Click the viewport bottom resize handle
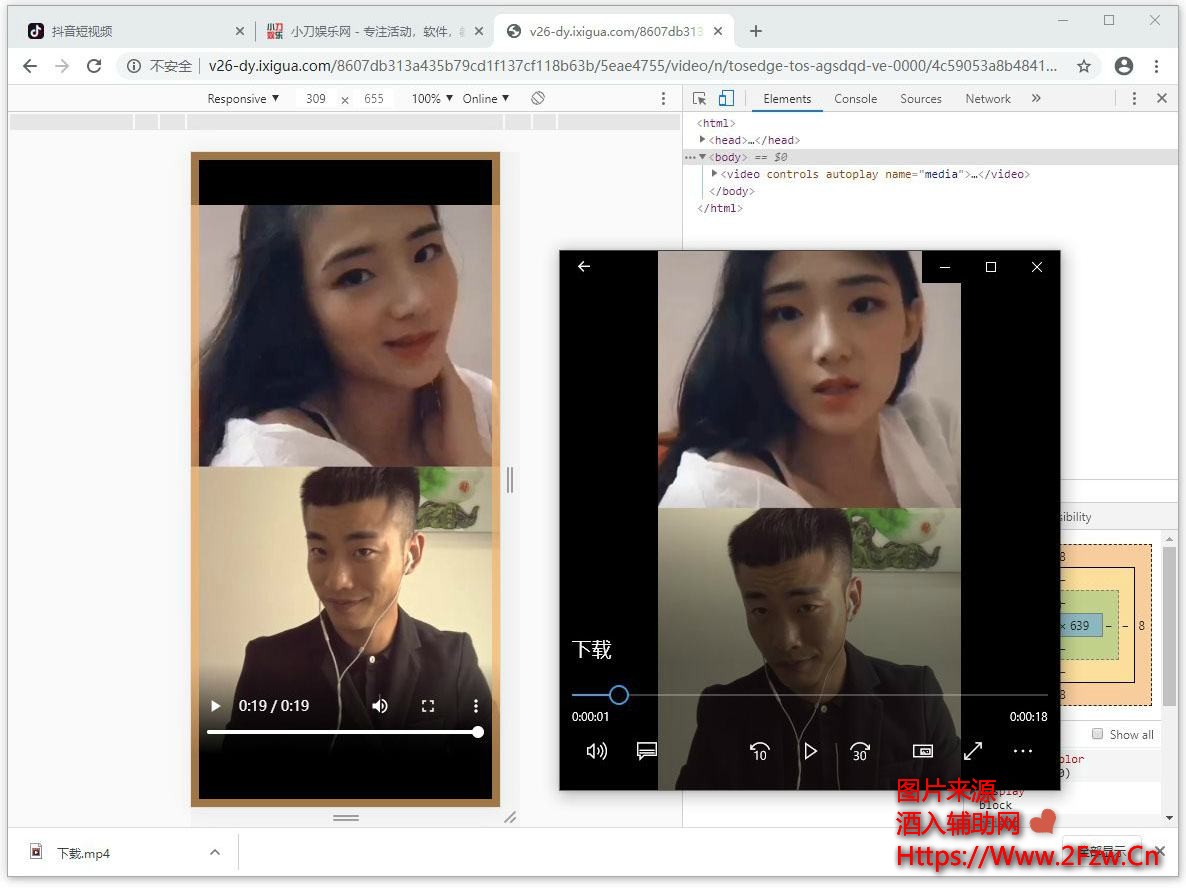This screenshot has height=888, width=1186. (x=346, y=818)
